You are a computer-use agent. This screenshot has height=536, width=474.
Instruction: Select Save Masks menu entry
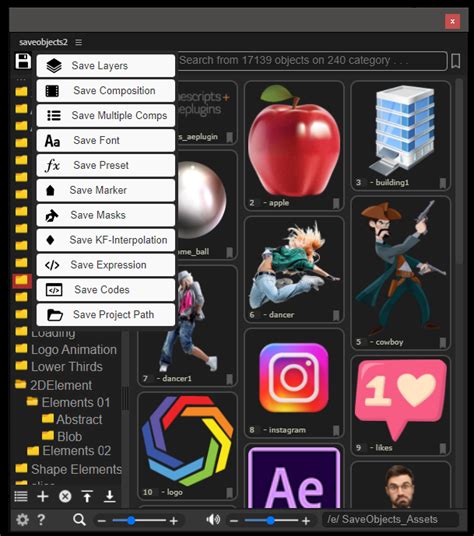click(106, 215)
